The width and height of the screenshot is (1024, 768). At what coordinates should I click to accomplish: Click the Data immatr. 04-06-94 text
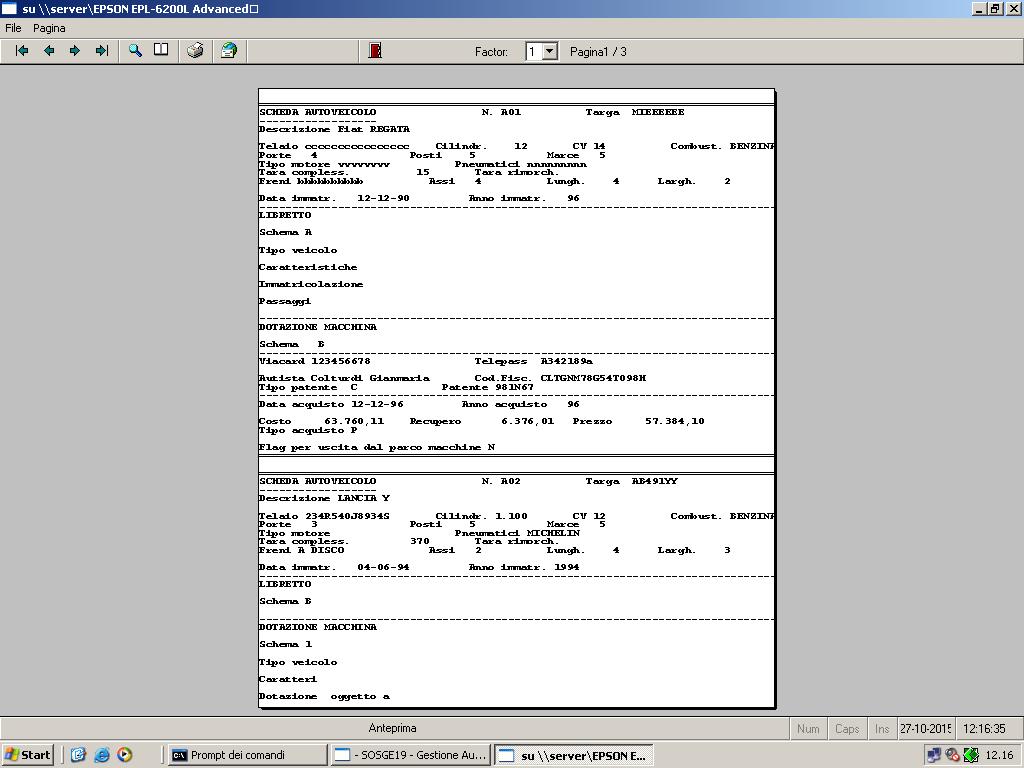(334, 567)
